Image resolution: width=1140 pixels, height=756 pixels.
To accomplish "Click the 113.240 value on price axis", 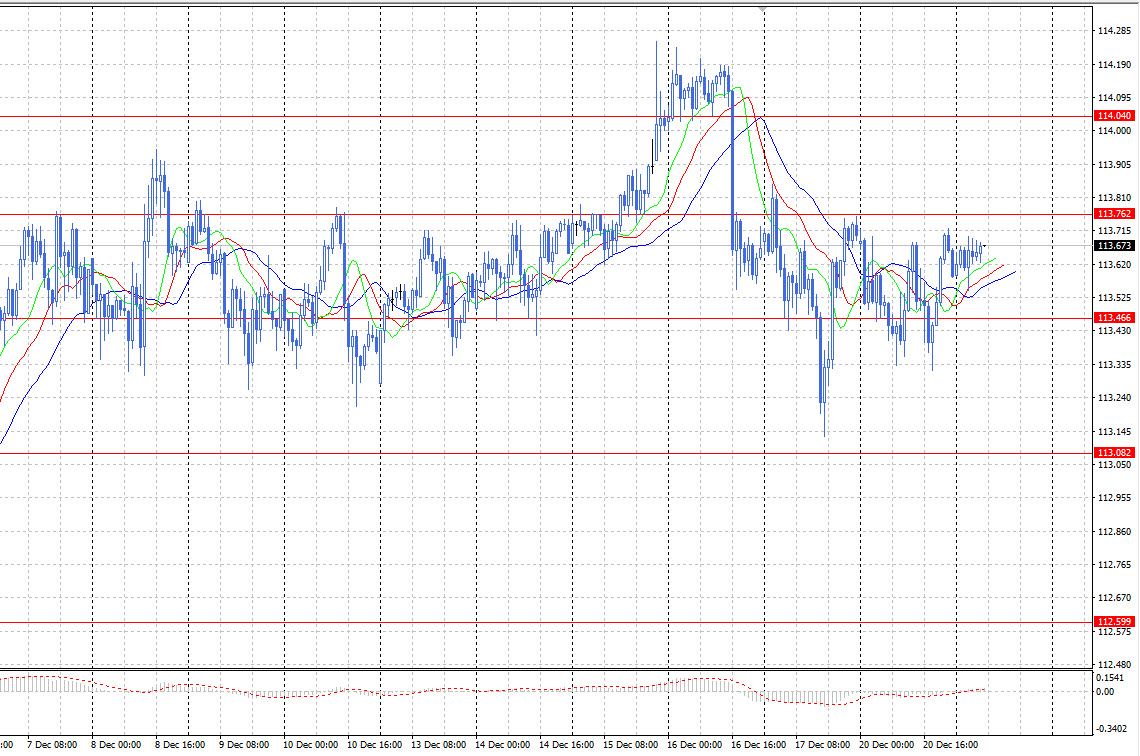I will pos(1115,398).
